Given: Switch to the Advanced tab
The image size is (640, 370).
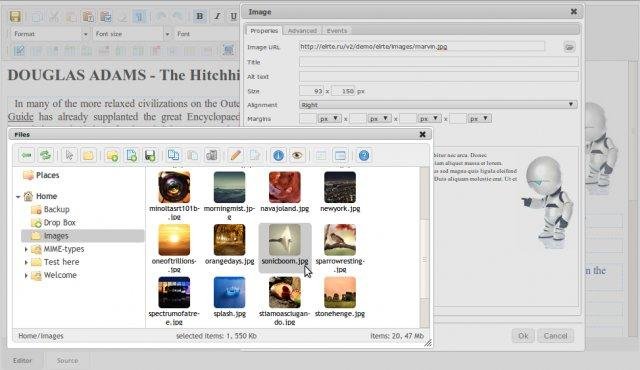Looking at the screenshot, I should (302, 31).
